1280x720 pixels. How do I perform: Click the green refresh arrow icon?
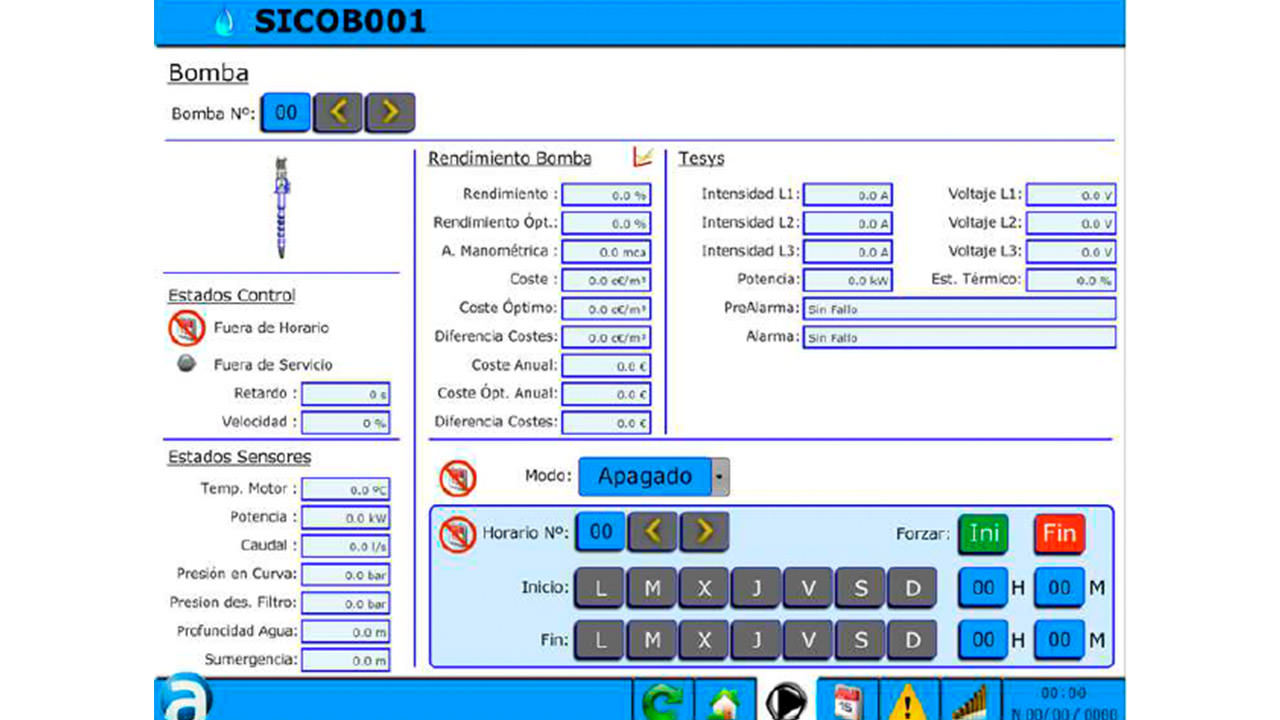(662, 701)
